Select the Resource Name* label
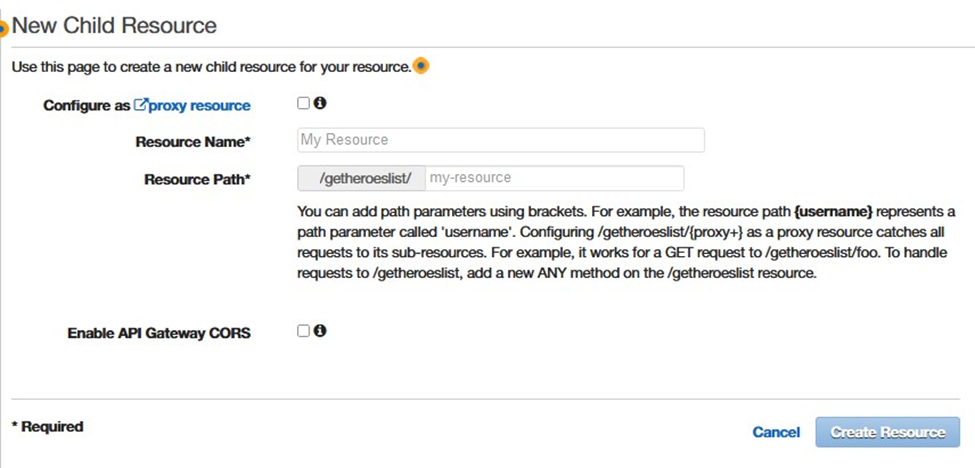This screenshot has width=975, height=468. pos(193,142)
